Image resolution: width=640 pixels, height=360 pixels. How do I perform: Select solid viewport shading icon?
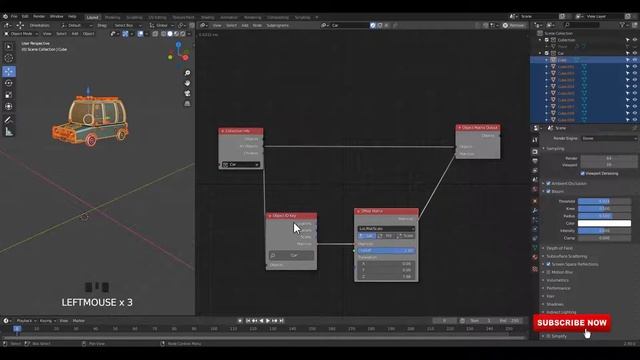170,34
